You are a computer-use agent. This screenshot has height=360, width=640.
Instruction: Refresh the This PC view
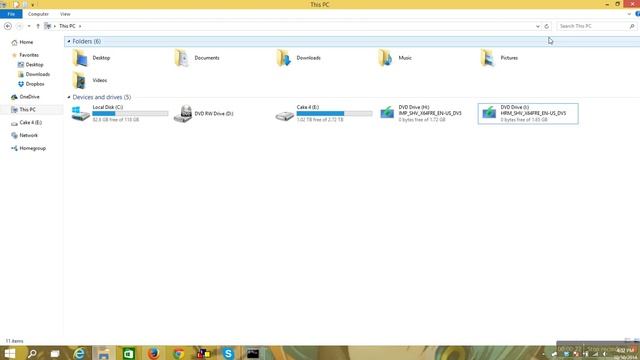pos(547,26)
